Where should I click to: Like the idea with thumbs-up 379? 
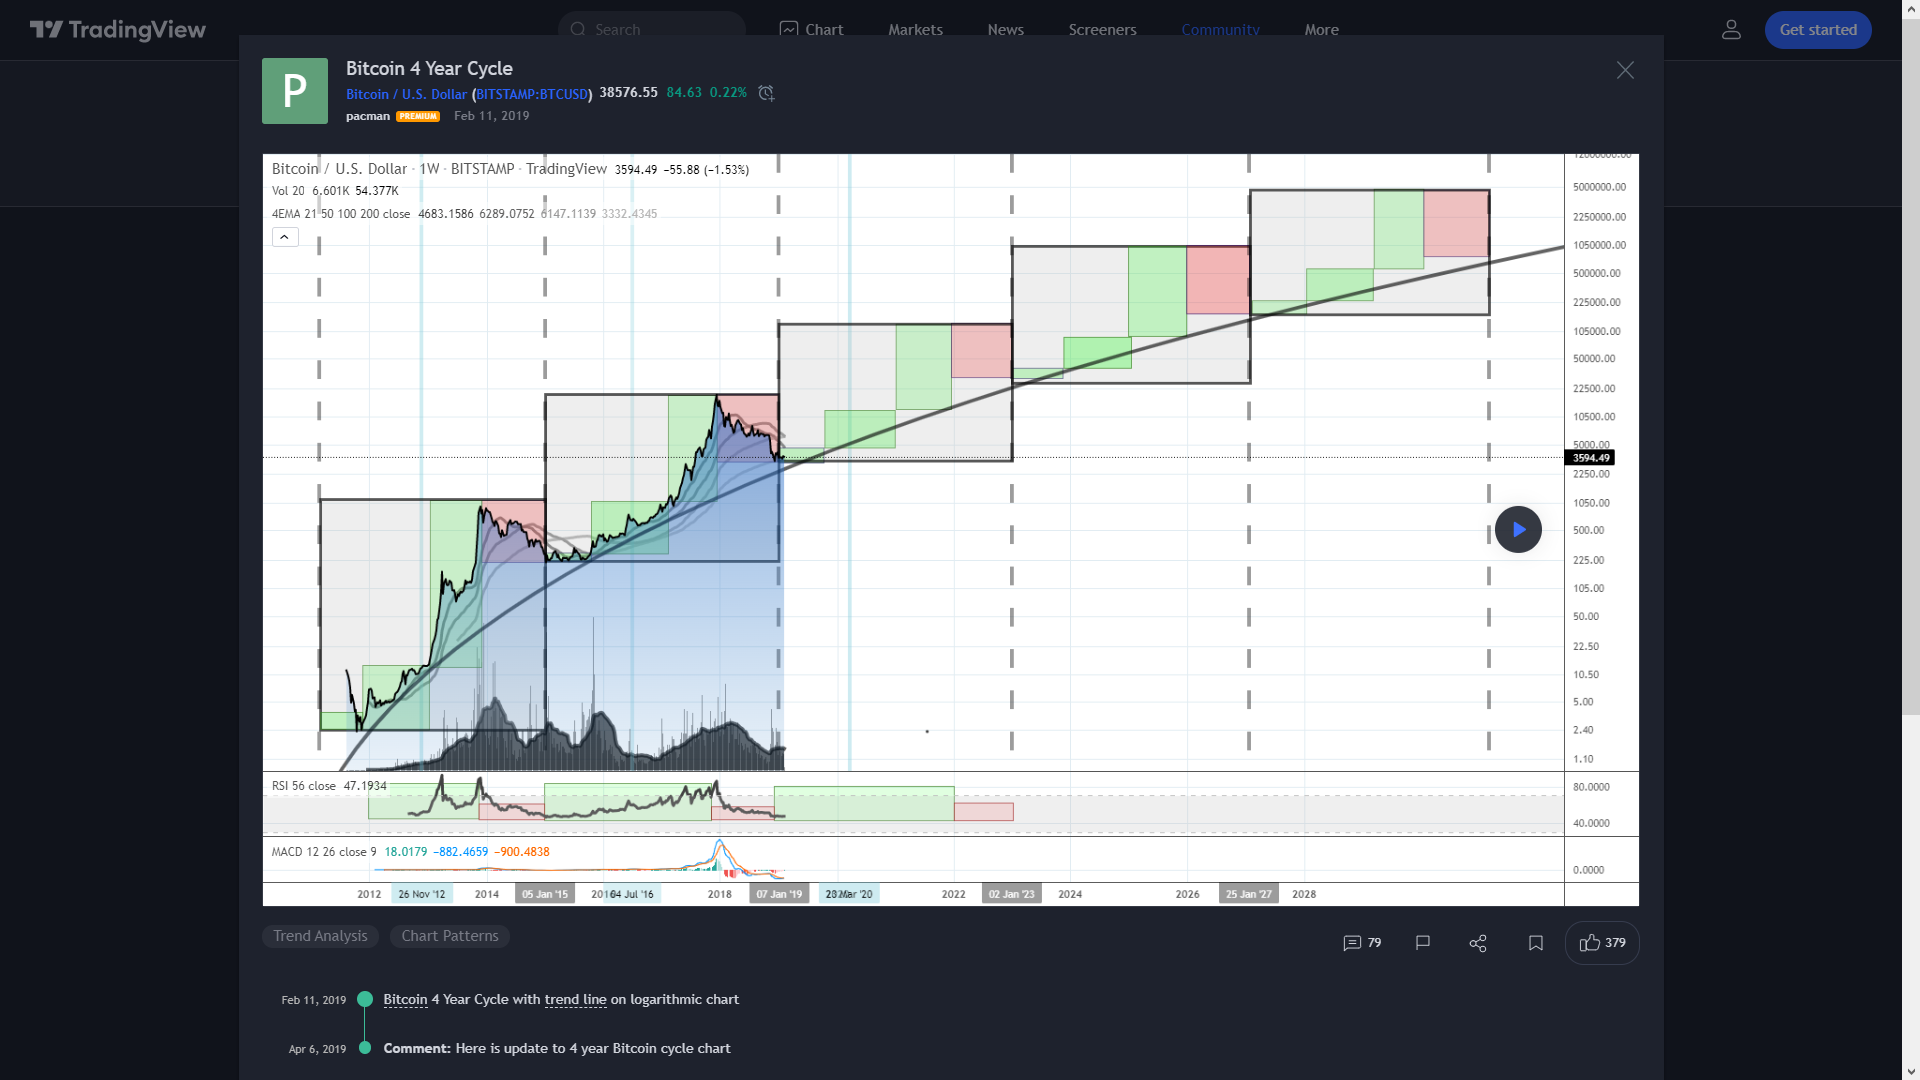point(1602,943)
